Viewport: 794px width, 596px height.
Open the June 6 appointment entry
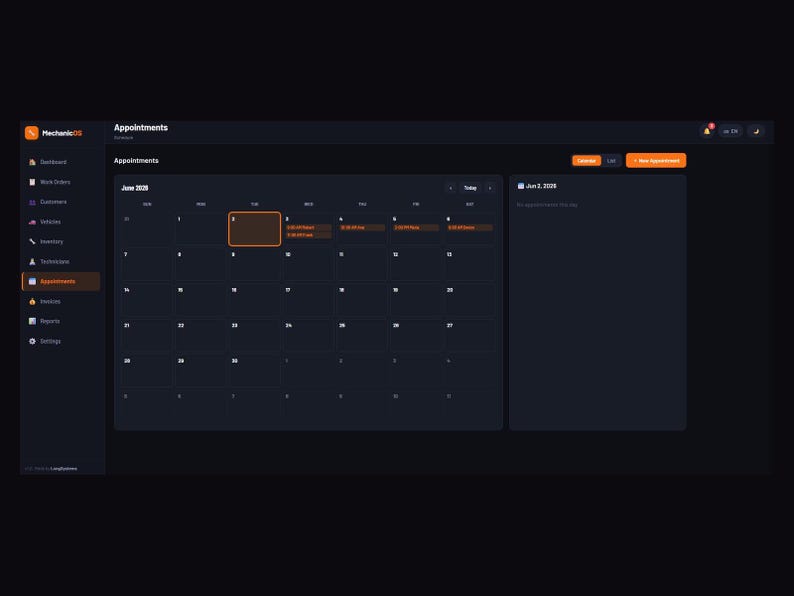tap(469, 227)
